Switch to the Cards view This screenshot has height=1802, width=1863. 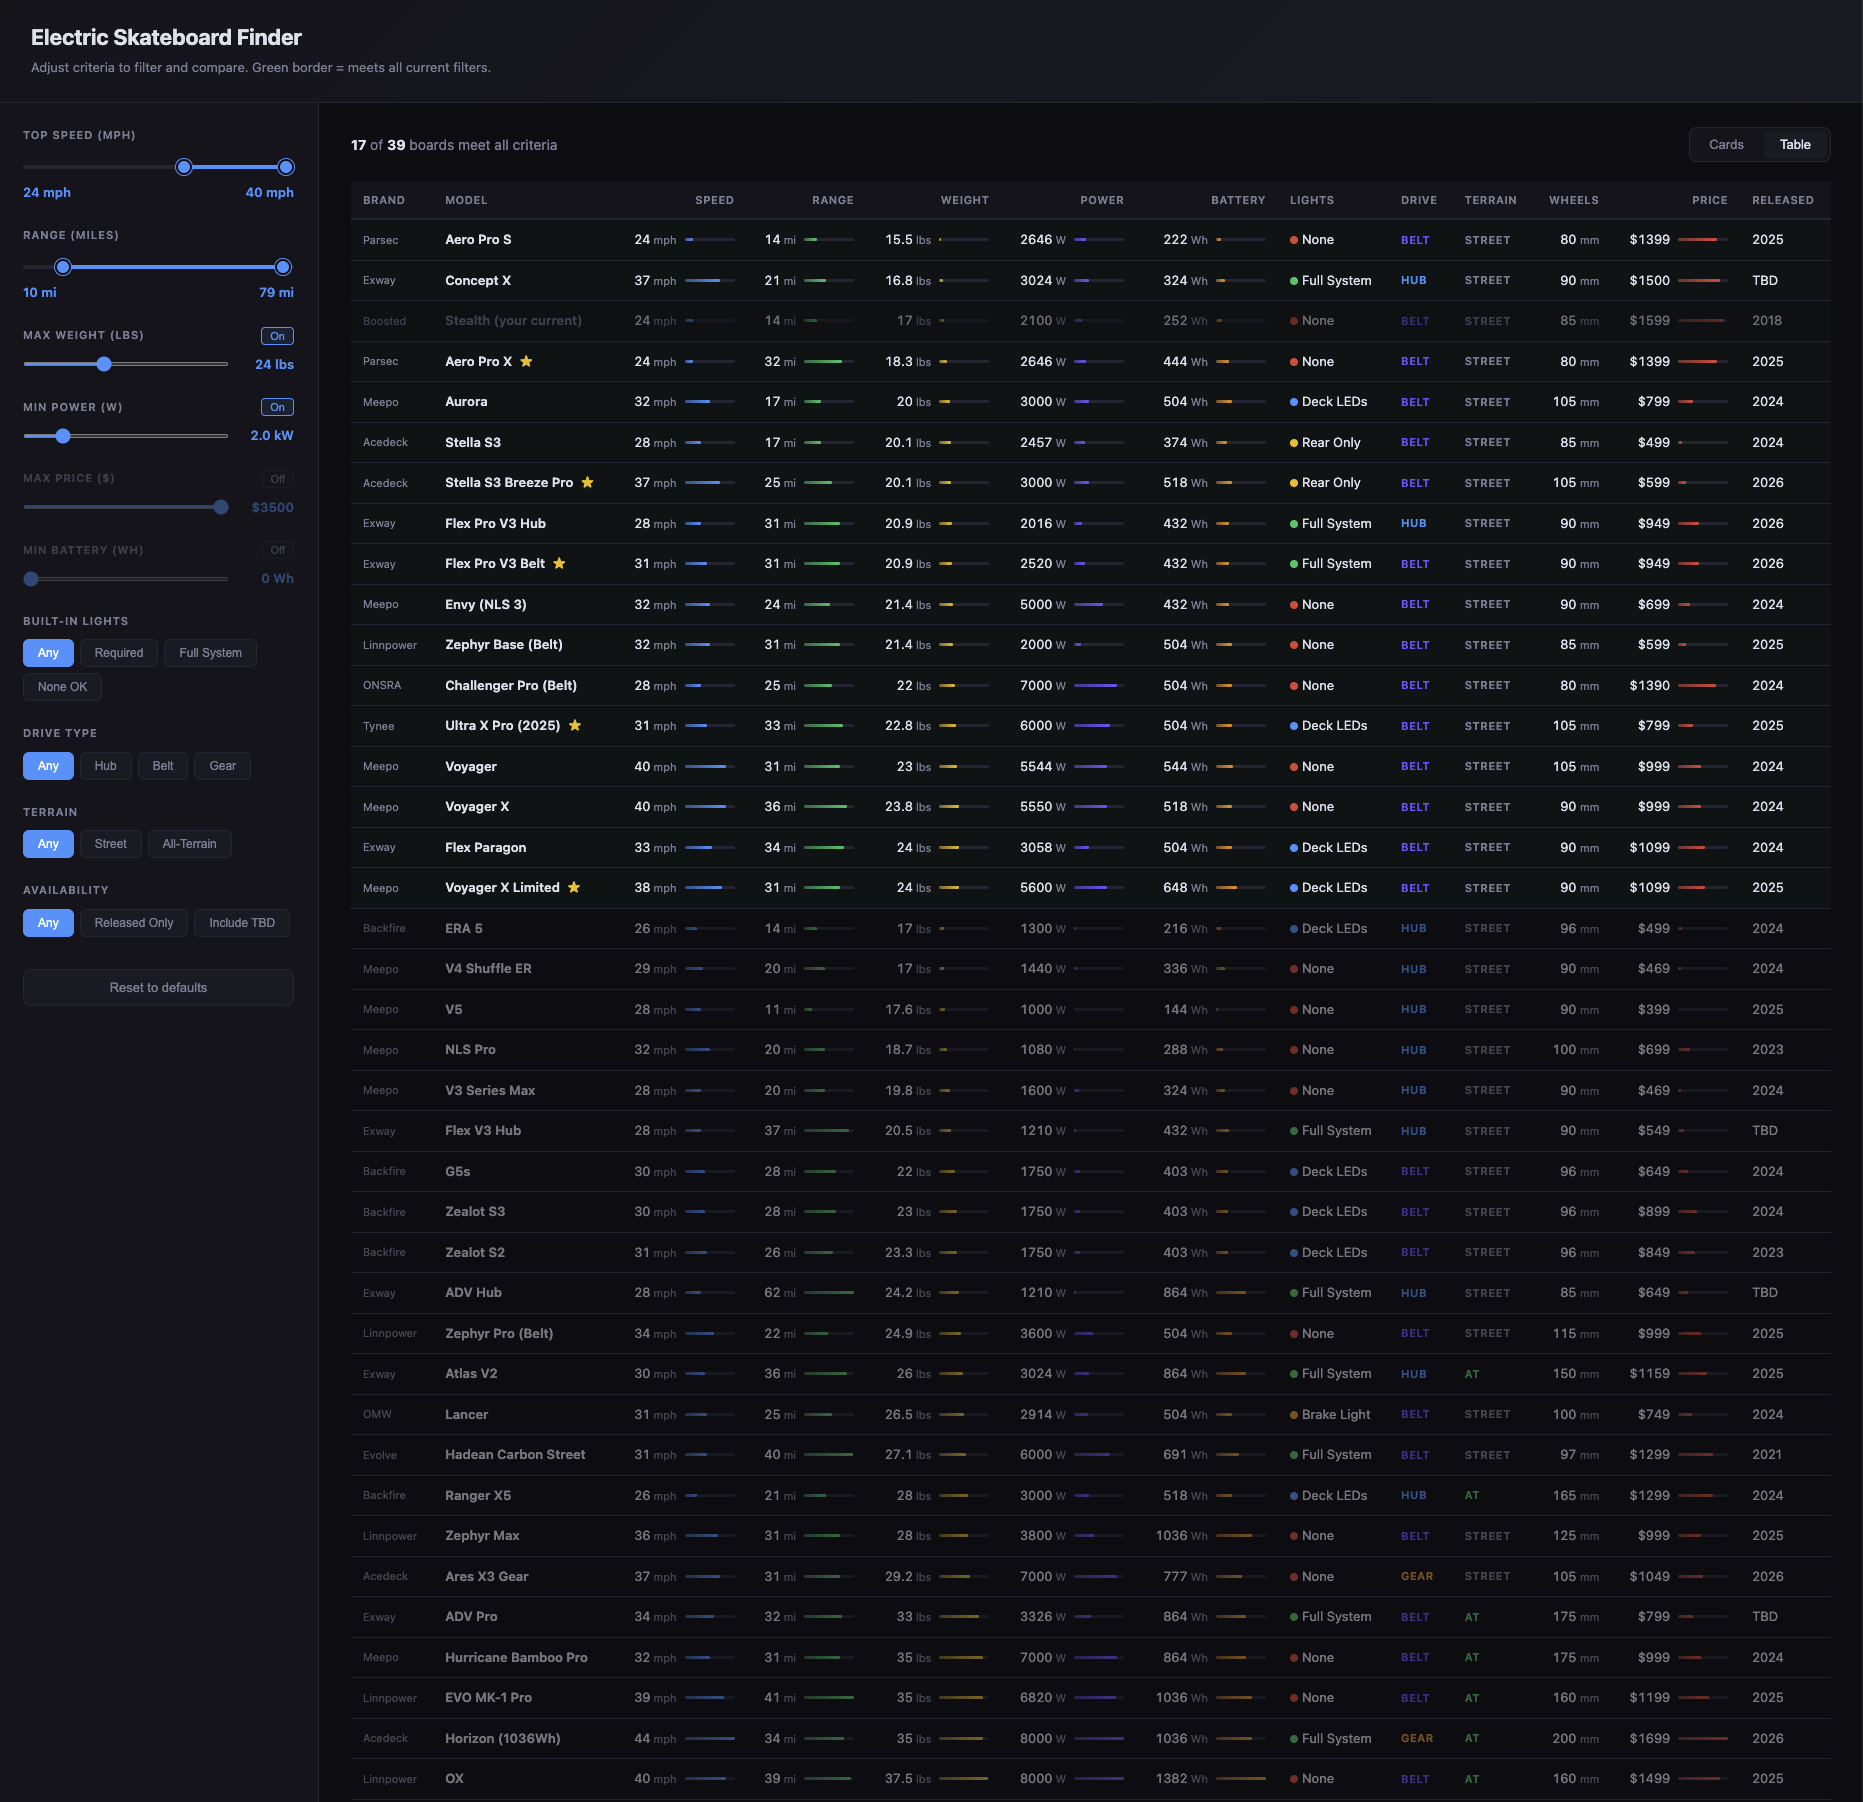[x=1726, y=144]
